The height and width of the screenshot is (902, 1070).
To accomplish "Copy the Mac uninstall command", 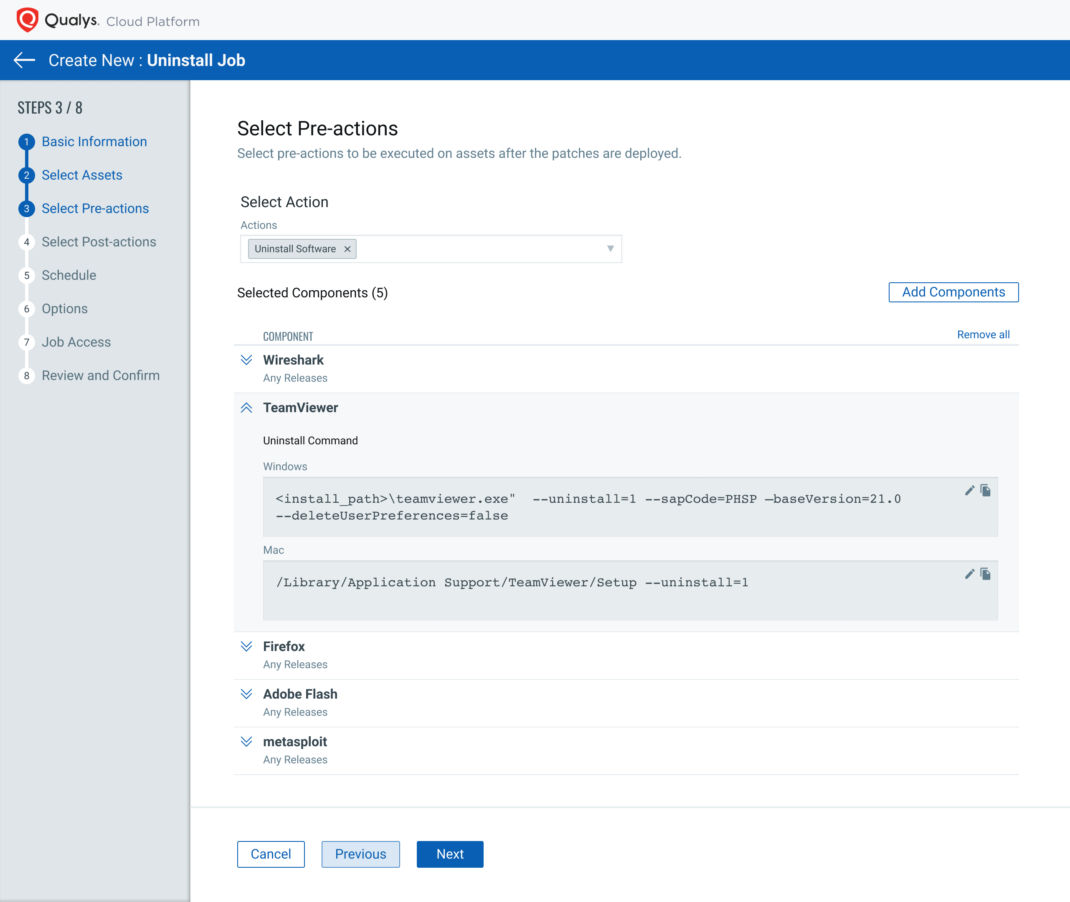I will pos(985,574).
